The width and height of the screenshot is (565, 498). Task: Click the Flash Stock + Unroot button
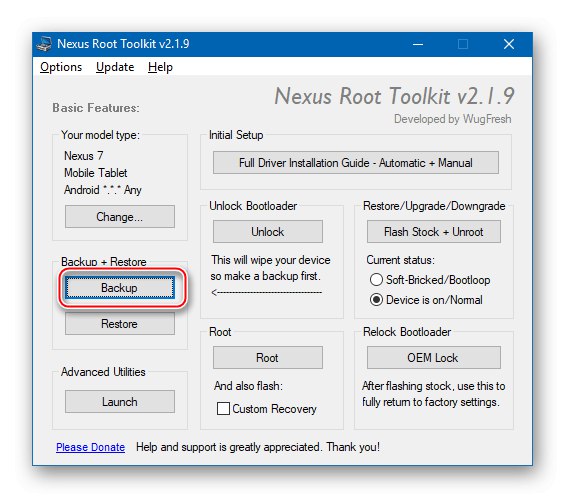(x=433, y=231)
